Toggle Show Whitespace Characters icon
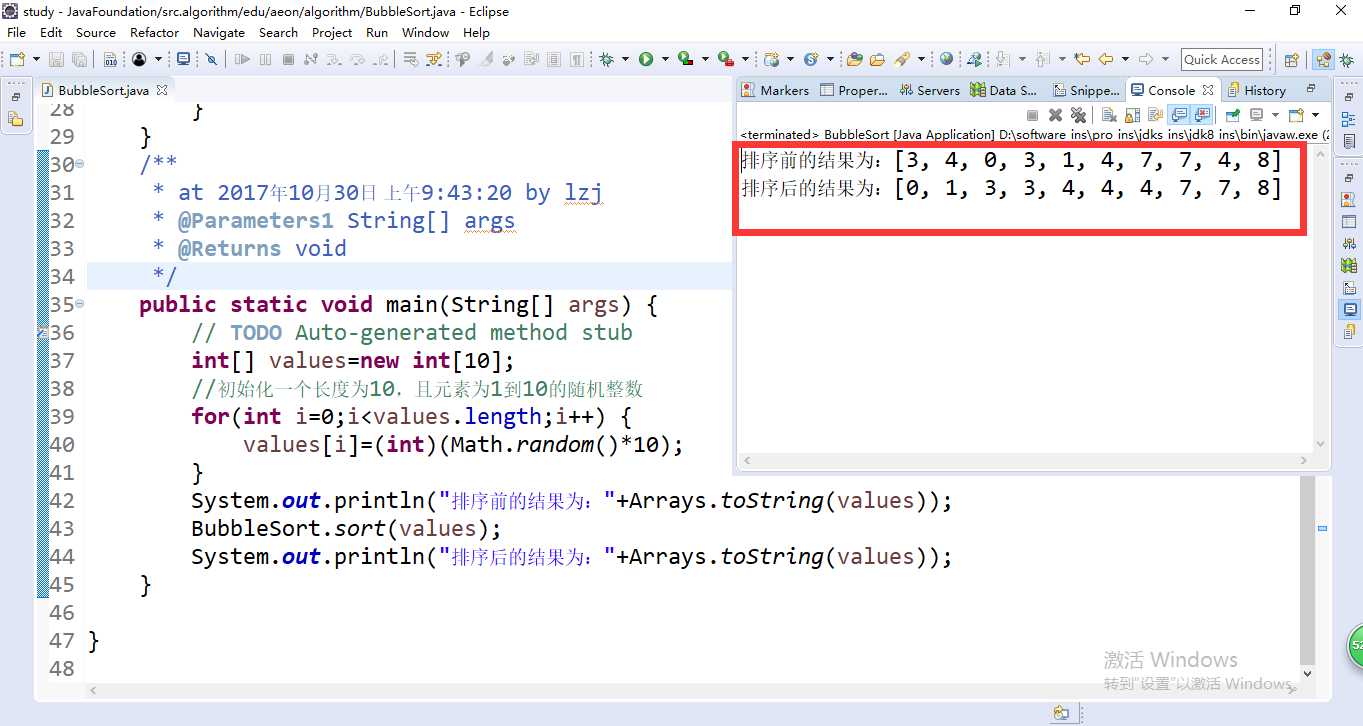This screenshot has width=1363, height=726. coord(577,60)
